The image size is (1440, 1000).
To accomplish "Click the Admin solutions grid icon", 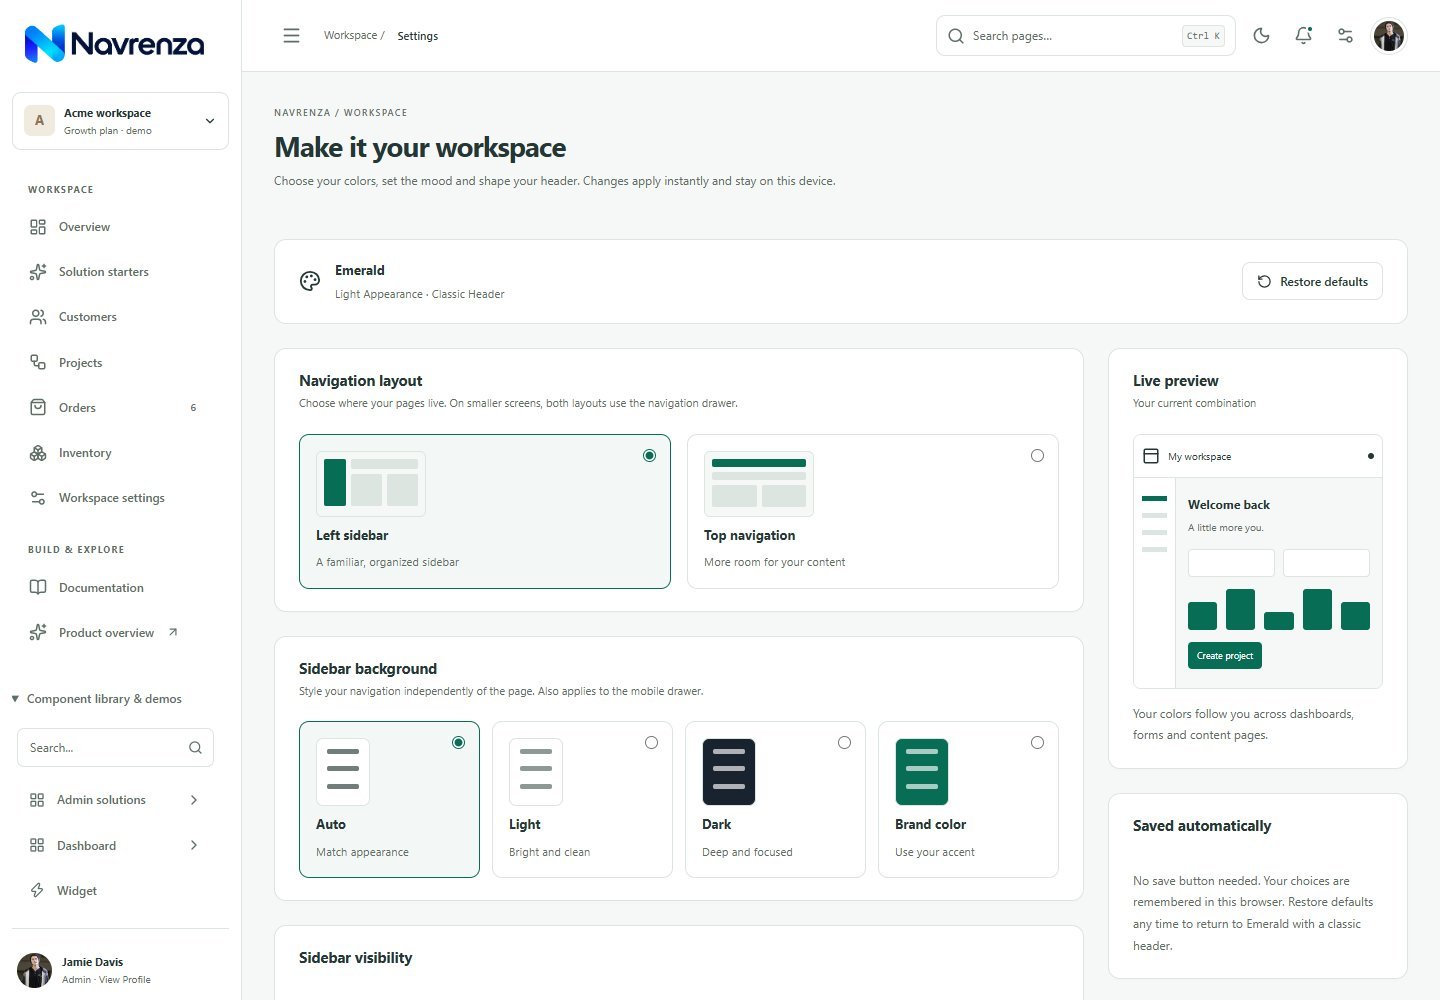I will (37, 800).
